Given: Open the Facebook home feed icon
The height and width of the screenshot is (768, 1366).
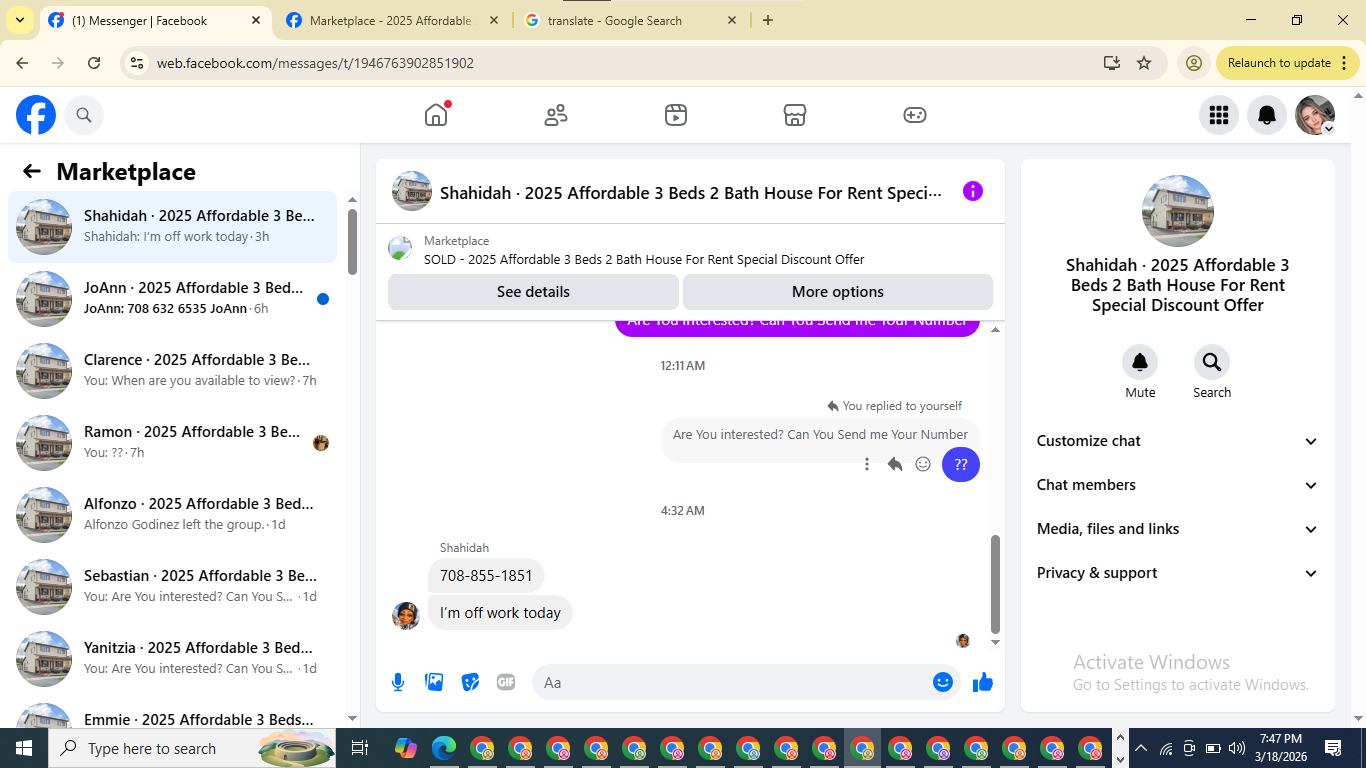Looking at the screenshot, I should tap(436, 115).
